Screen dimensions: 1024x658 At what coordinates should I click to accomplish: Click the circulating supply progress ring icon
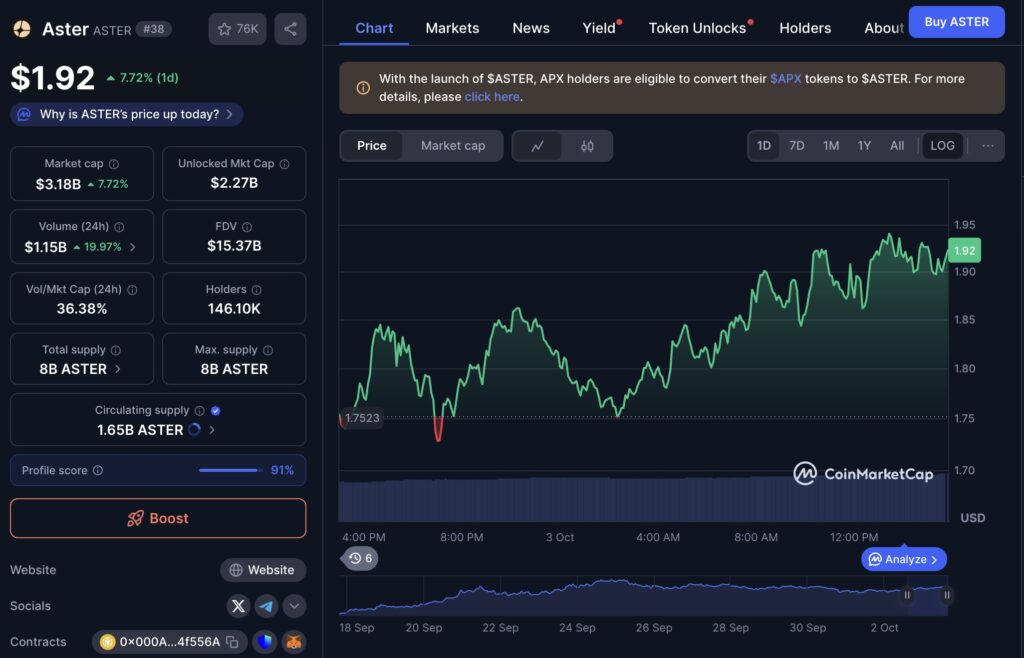[195, 430]
